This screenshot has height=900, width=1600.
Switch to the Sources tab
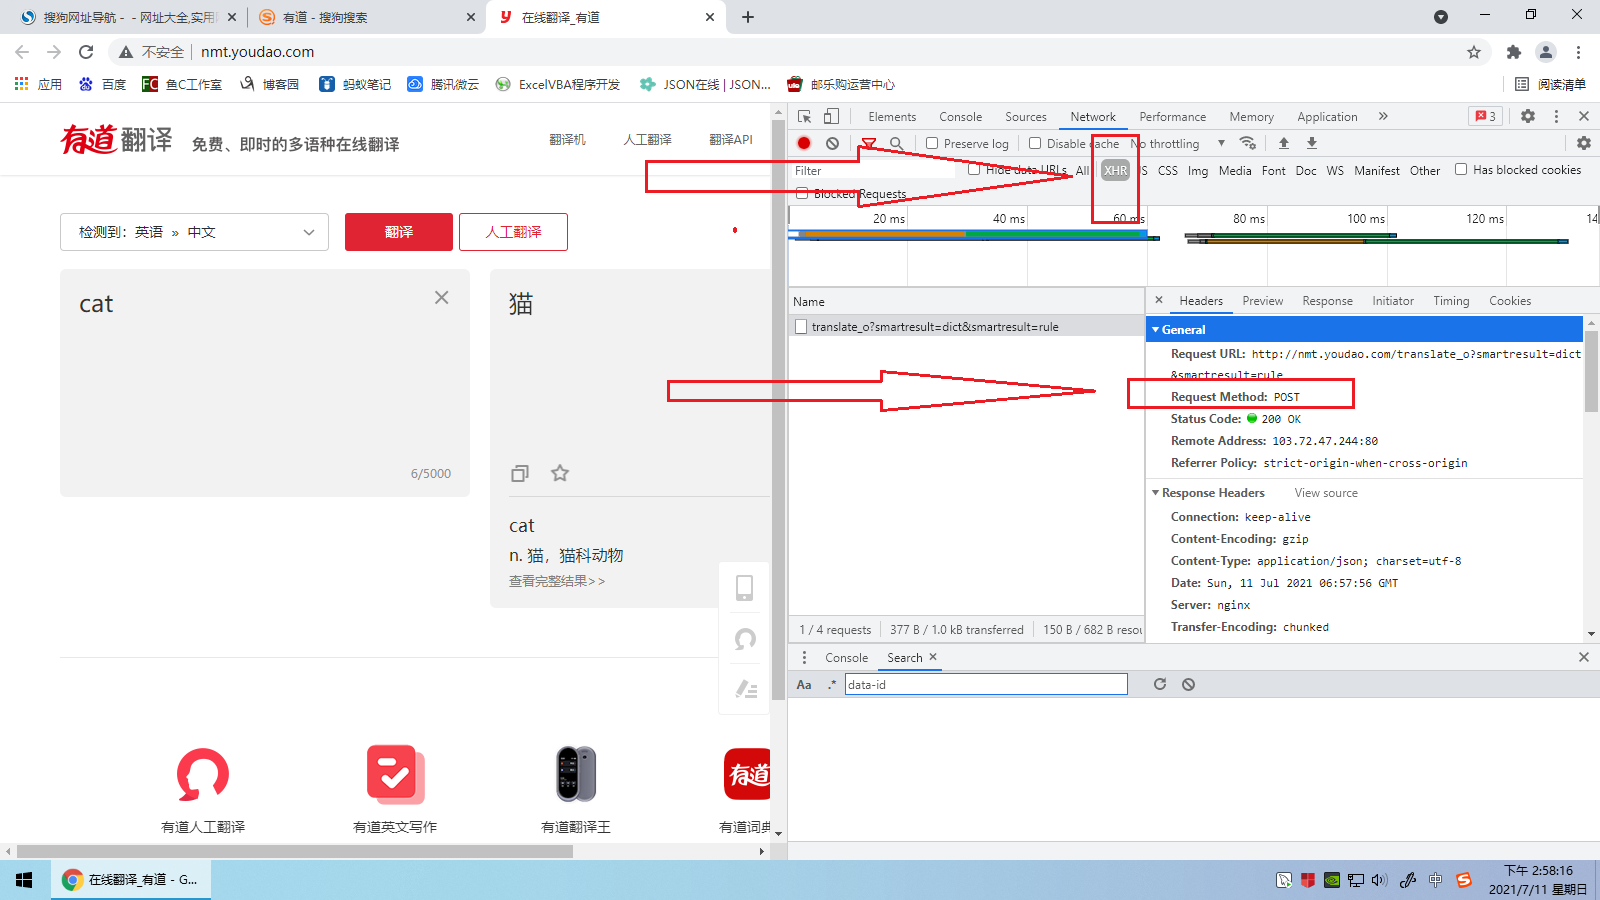pyautogui.click(x=1026, y=117)
